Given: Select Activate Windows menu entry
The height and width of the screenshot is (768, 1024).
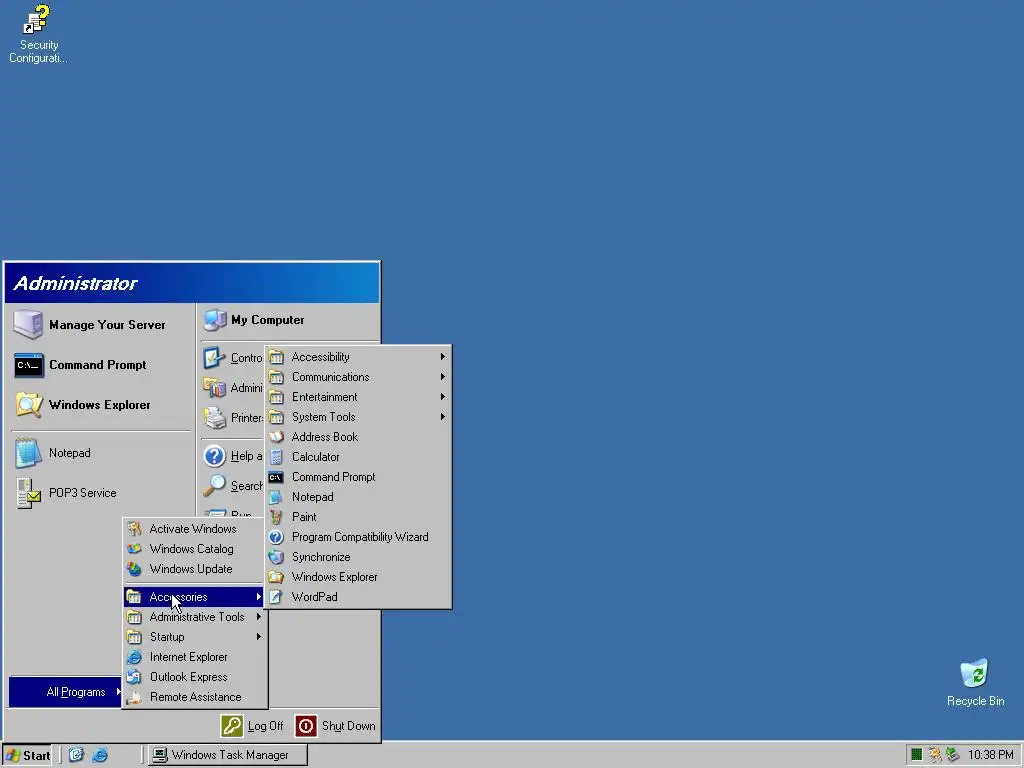Looking at the screenshot, I should point(195,529).
